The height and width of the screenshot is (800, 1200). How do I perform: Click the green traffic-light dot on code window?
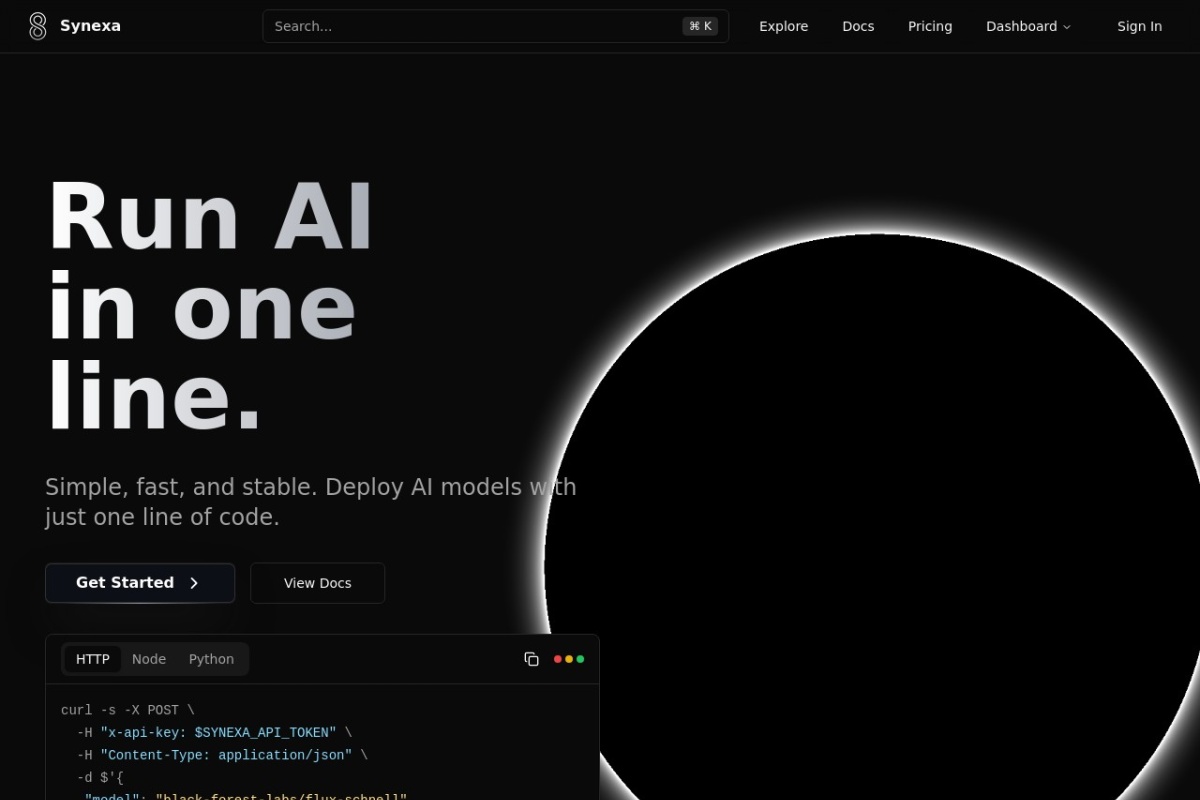point(579,659)
